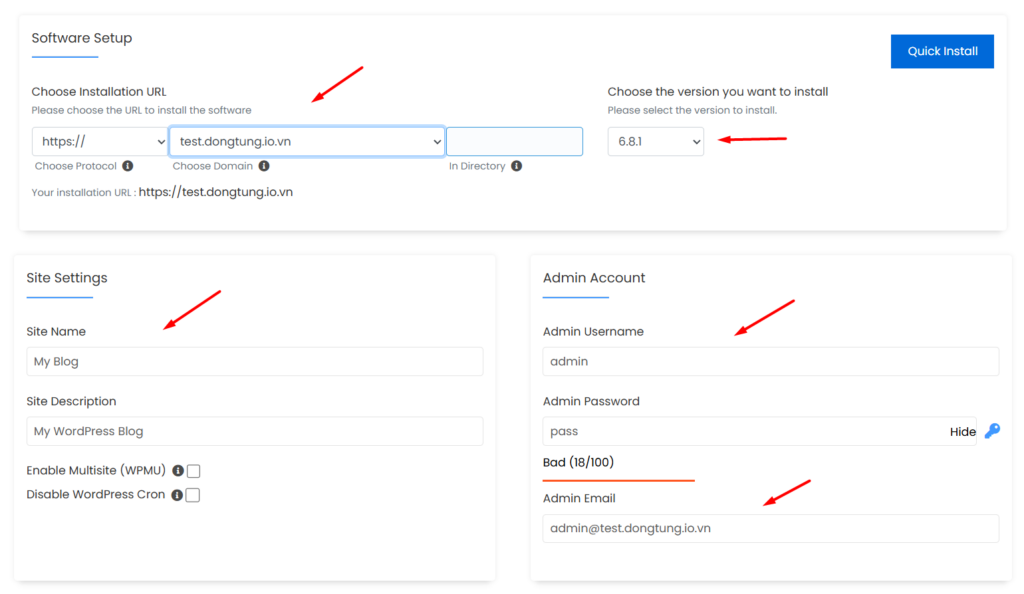Click the Software Setup heading
Viewport: 1024px width, 594px height.
point(82,38)
